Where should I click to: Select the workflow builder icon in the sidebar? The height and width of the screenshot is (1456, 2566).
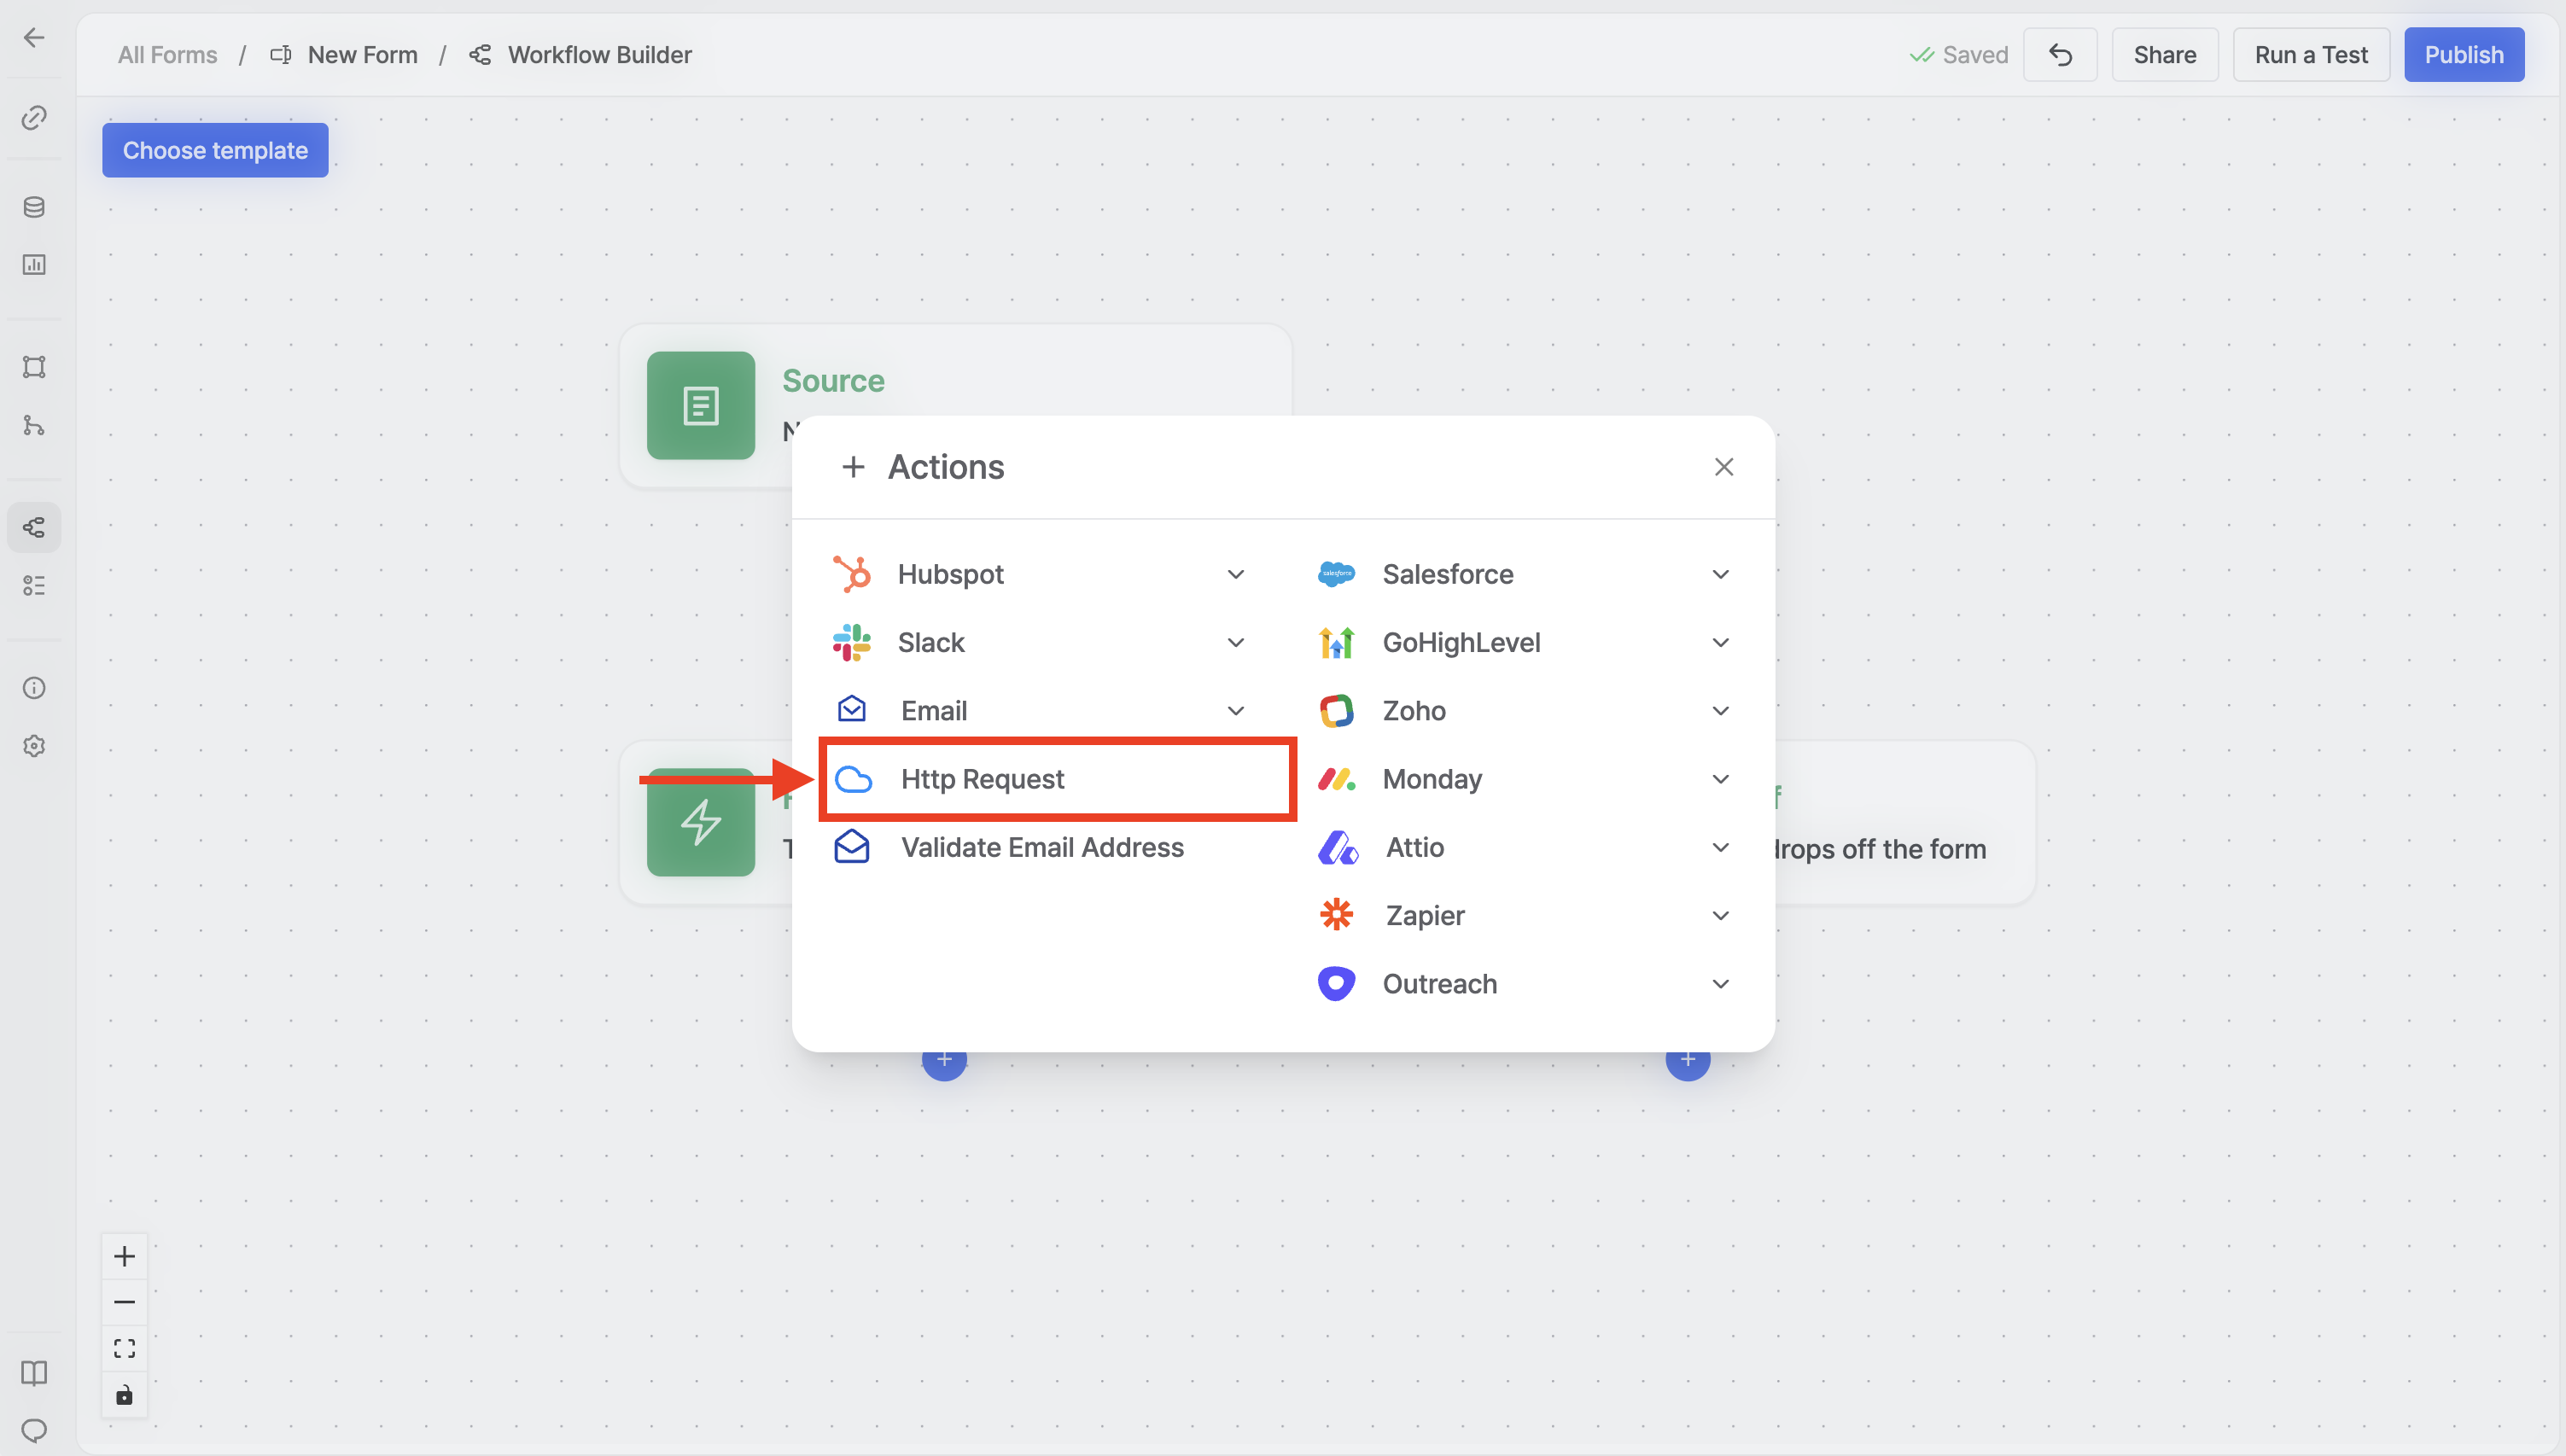(x=34, y=527)
